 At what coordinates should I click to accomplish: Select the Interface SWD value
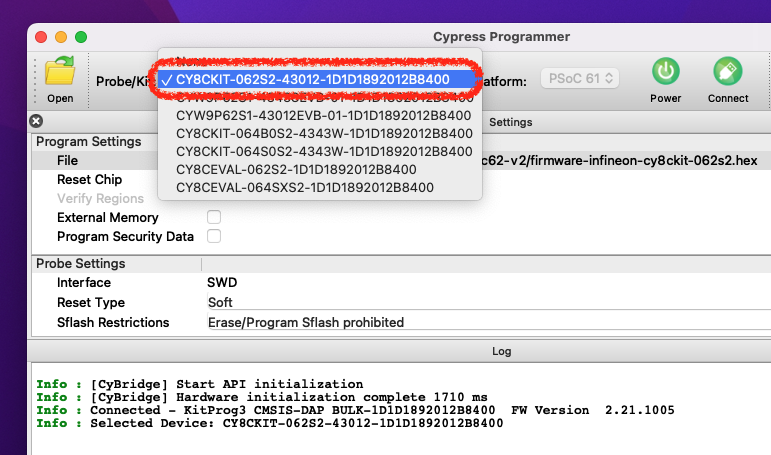(222, 282)
